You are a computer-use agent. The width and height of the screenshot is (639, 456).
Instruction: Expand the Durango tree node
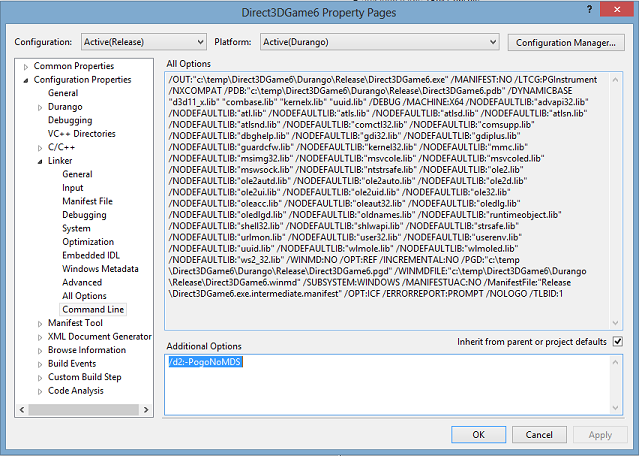pyautogui.click(x=40, y=107)
